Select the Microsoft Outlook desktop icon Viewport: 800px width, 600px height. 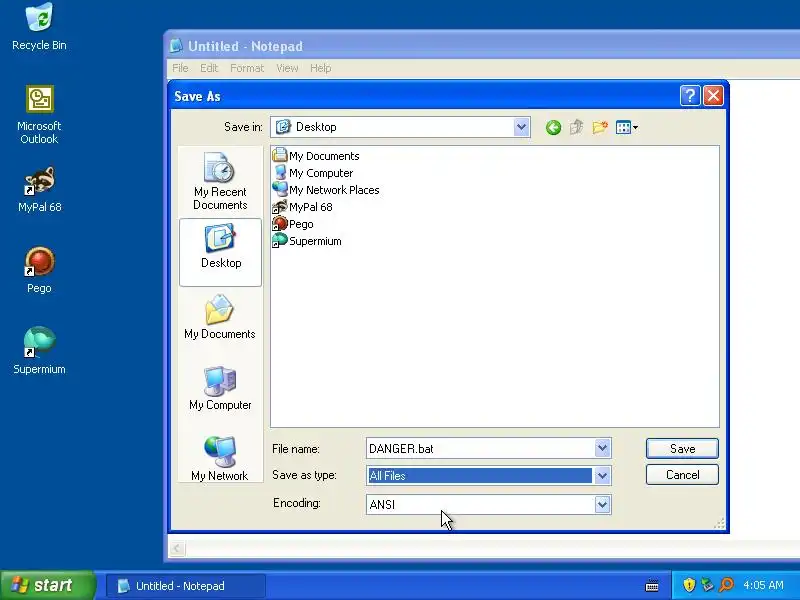click(x=39, y=114)
